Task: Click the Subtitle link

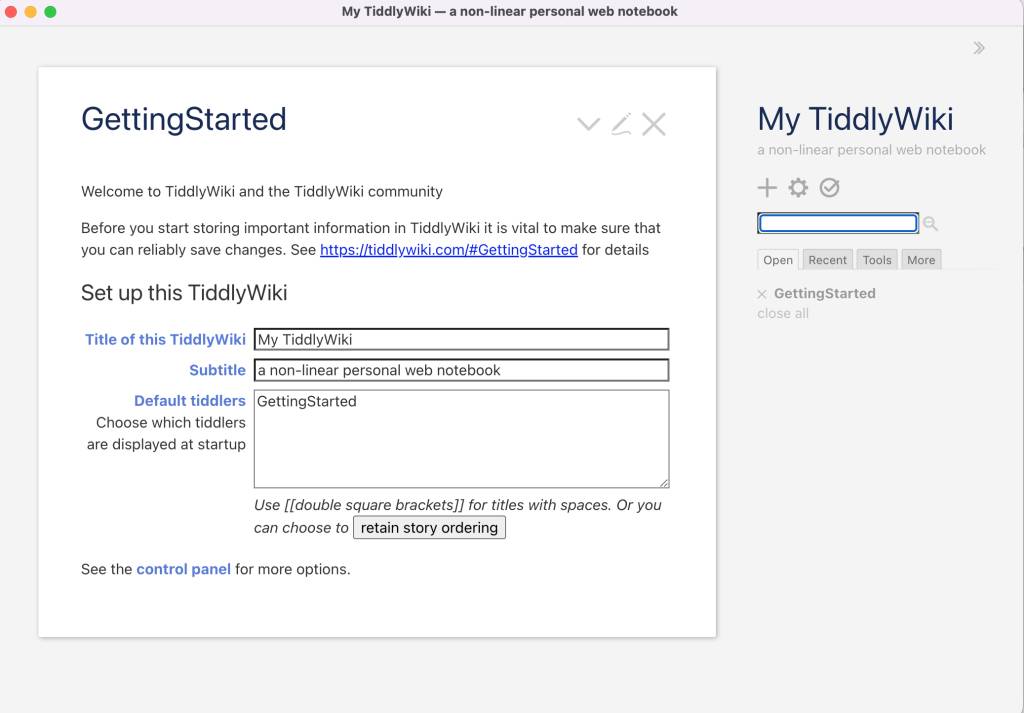Action: [x=217, y=370]
